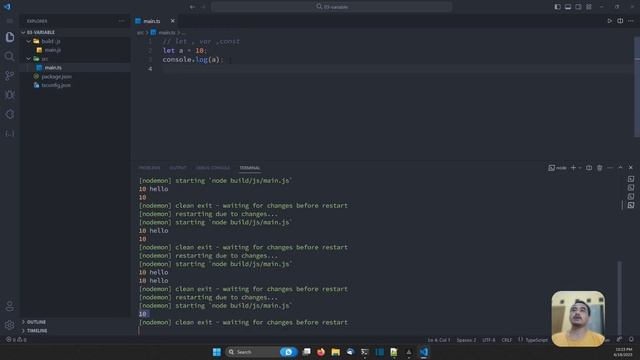Click the Run file play icon
The width and height of the screenshot is (640, 360).
tap(609, 21)
